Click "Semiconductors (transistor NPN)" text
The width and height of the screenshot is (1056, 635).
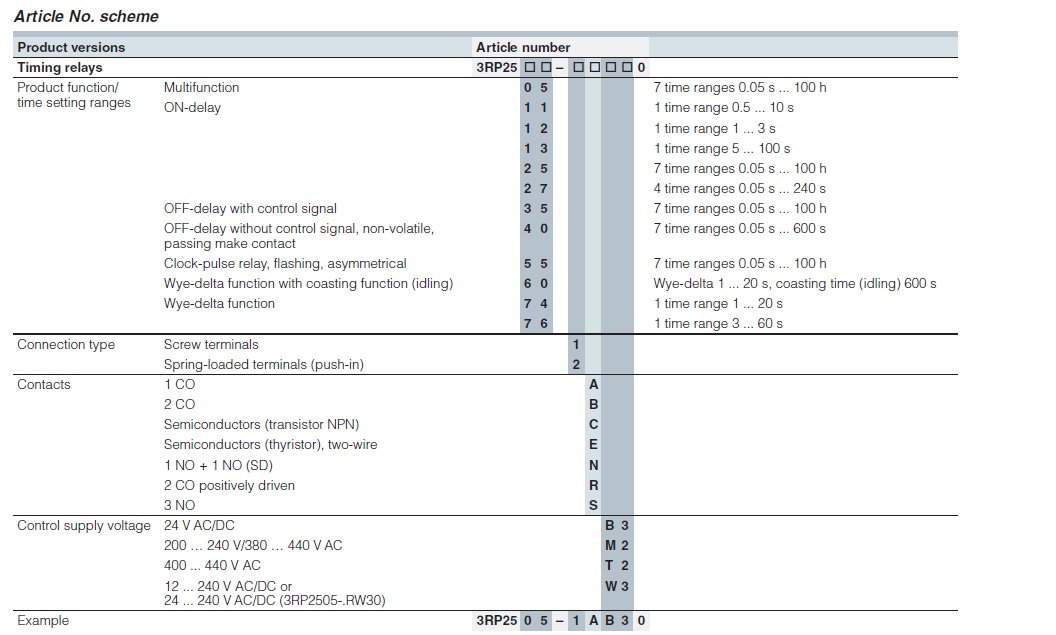point(261,425)
